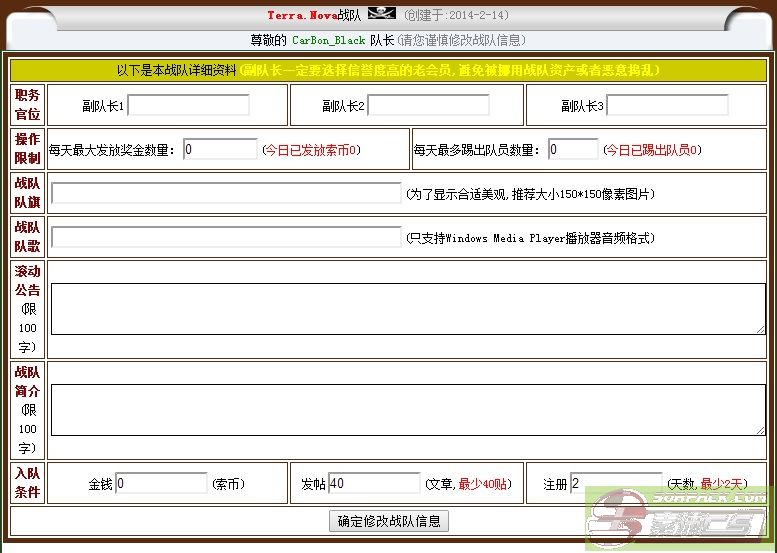Click the 副队长1 input field
This screenshot has height=553, width=777.
(x=188, y=105)
